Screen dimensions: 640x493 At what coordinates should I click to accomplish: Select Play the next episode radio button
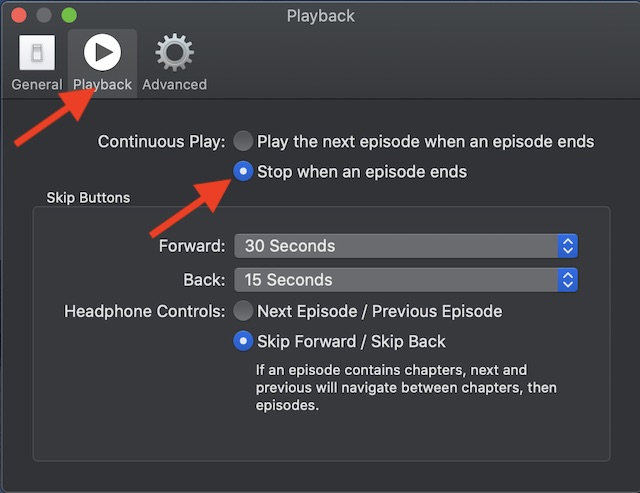tap(243, 142)
